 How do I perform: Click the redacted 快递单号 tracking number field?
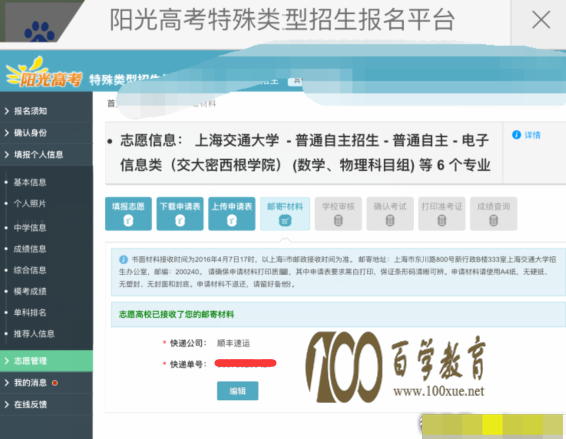[x=245, y=363]
